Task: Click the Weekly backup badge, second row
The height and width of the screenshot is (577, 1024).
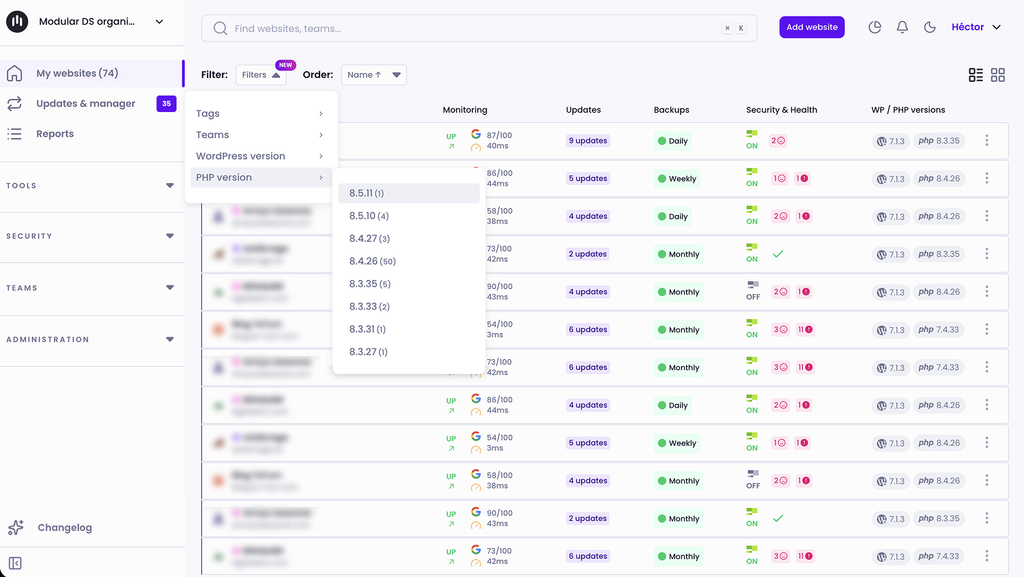Action: (x=677, y=179)
